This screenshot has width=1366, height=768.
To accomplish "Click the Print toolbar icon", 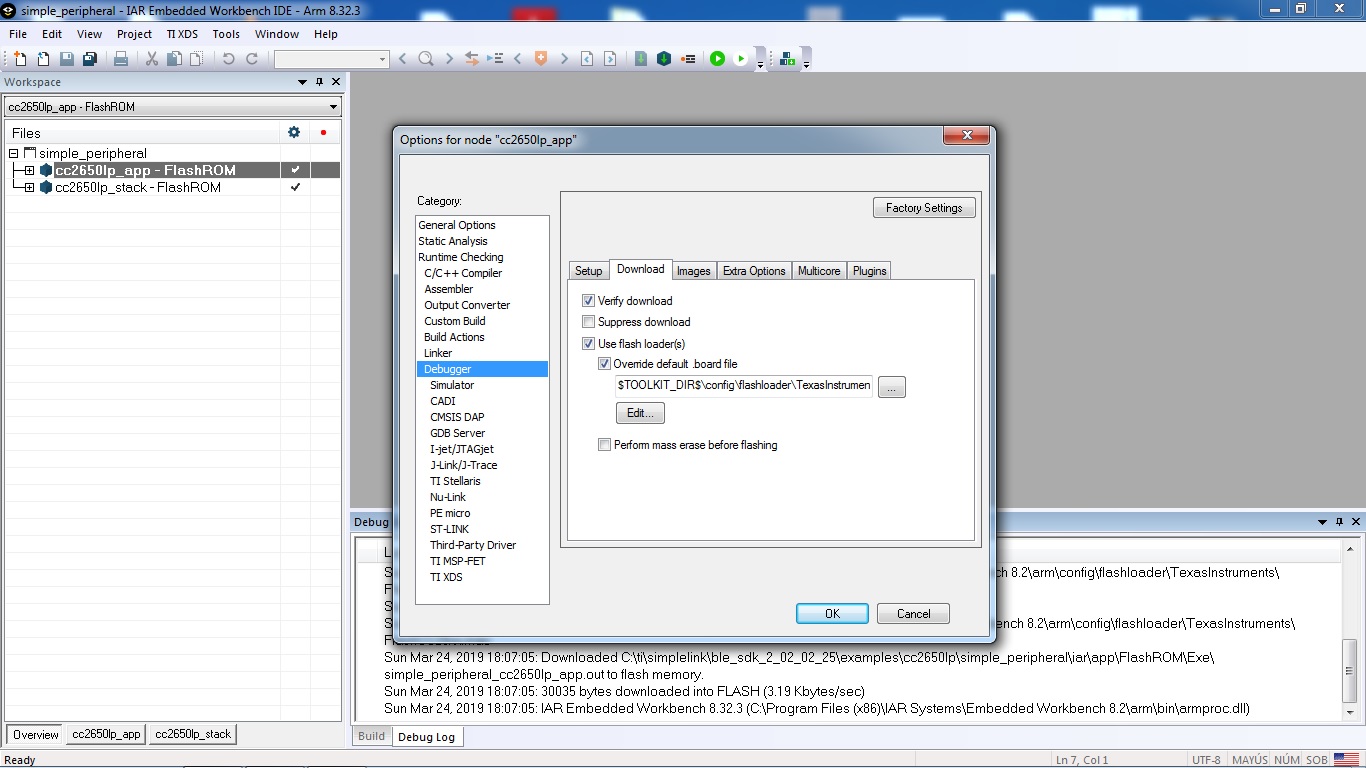I will coord(121,59).
